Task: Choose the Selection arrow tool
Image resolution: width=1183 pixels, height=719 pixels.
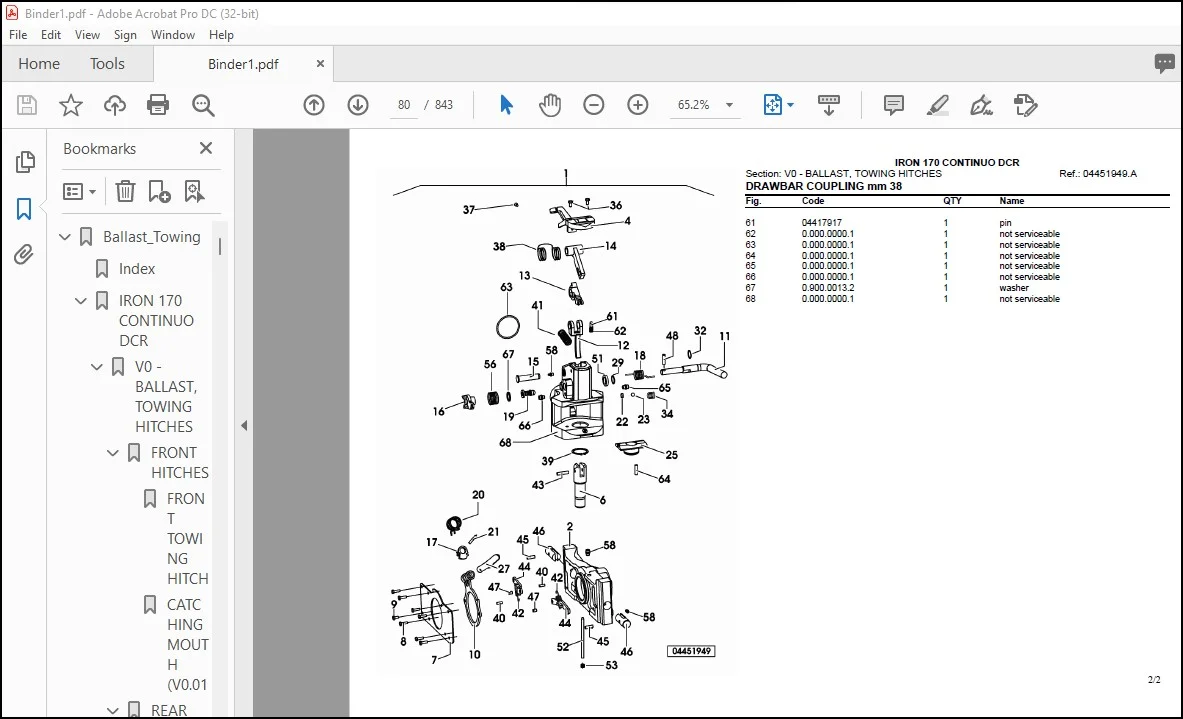Action: click(x=506, y=105)
